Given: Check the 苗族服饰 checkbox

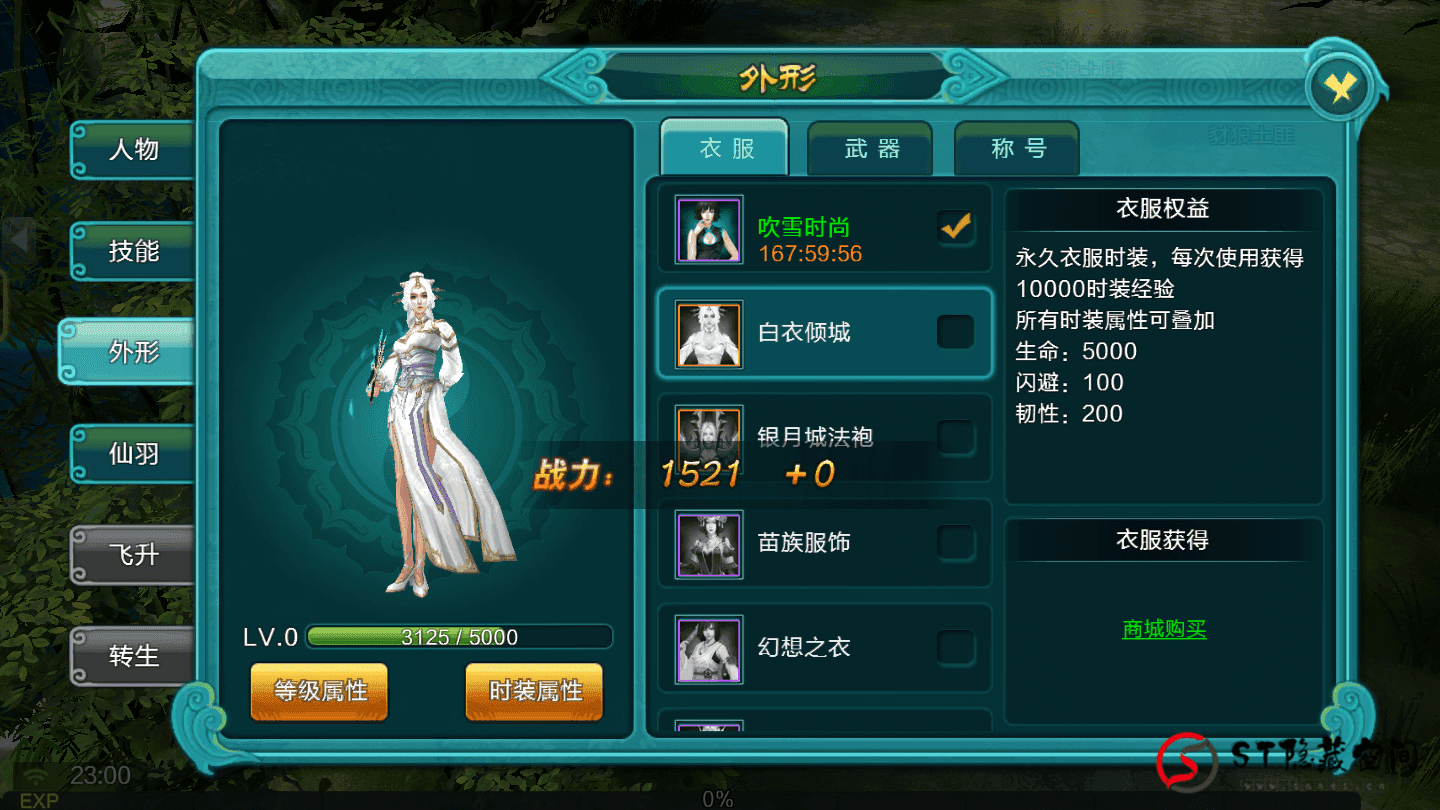Looking at the screenshot, I should pos(956,542).
